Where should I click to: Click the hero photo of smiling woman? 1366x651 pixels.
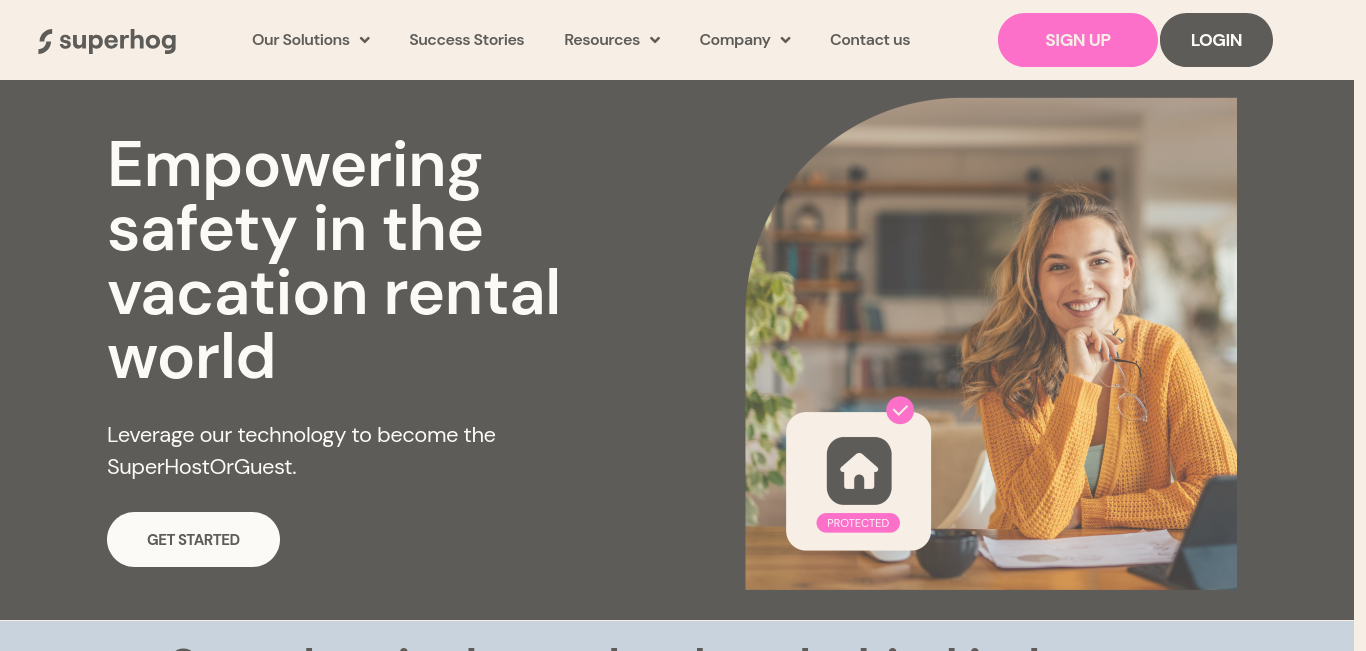[991, 343]
